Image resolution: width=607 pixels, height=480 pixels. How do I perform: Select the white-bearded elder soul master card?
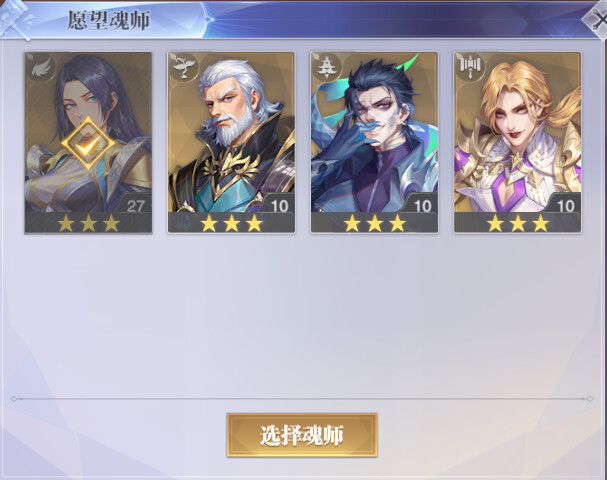pyautogui.click(x=231, y=142)
